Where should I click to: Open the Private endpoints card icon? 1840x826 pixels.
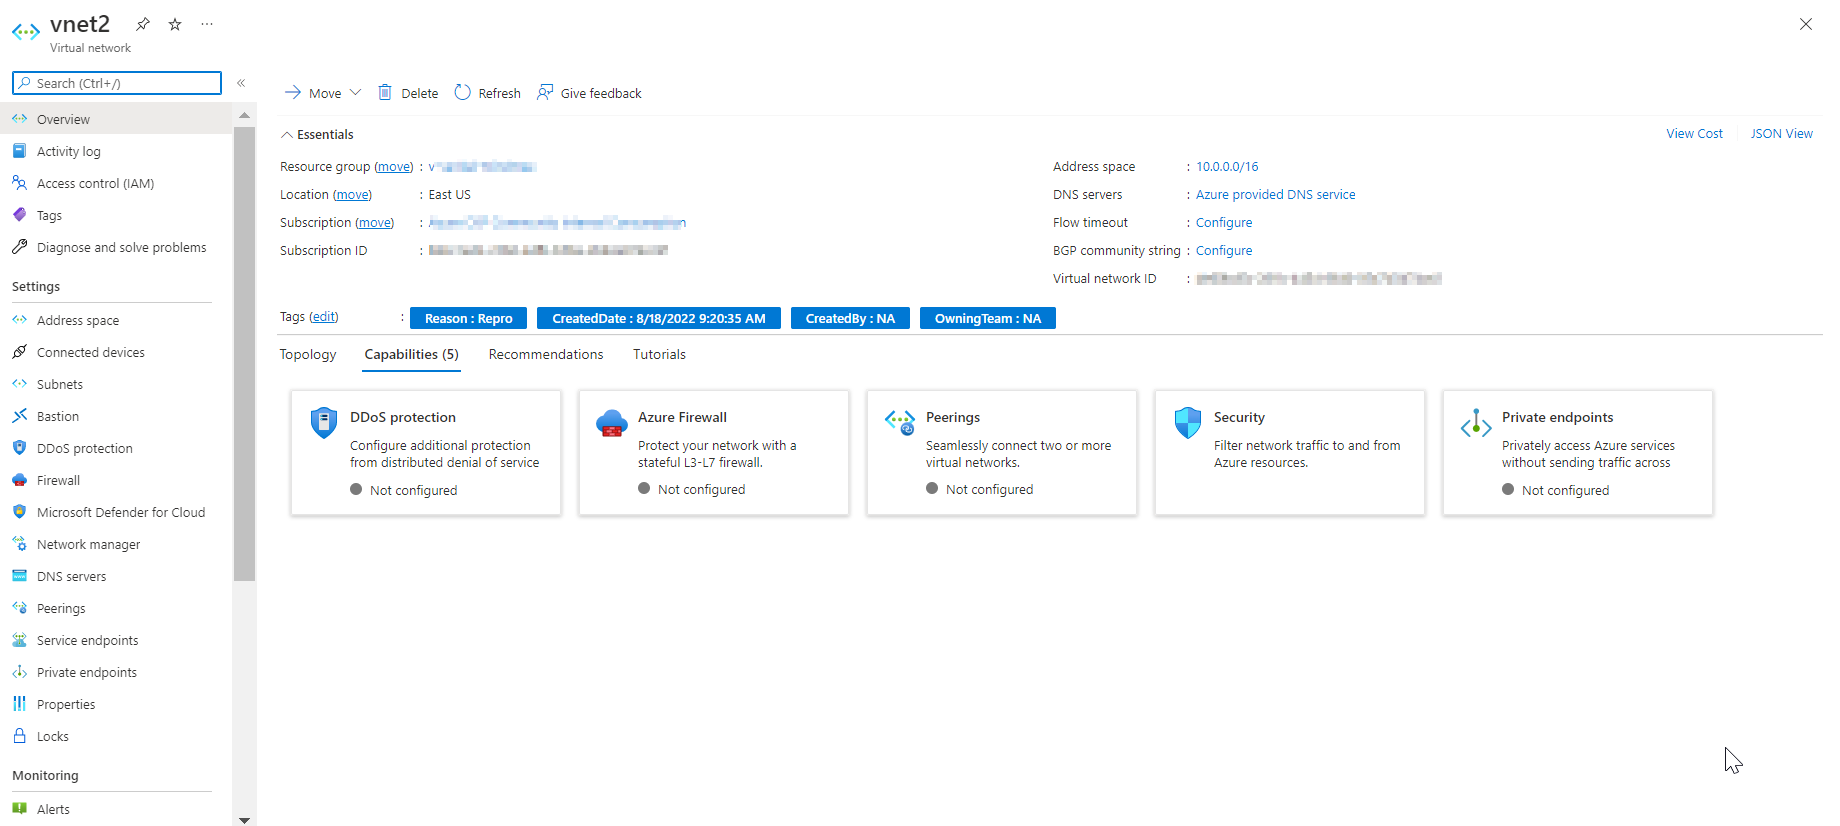[1476, 423]
